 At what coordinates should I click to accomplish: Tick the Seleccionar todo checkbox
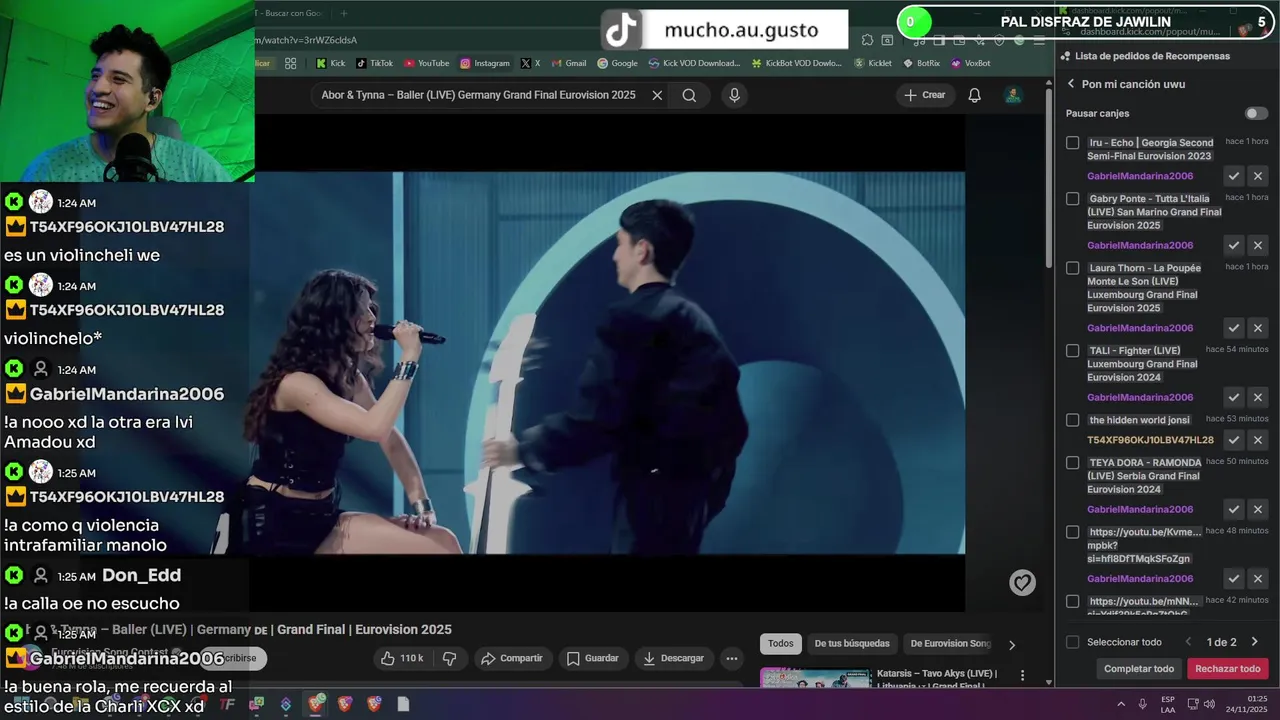[1072, 642]
